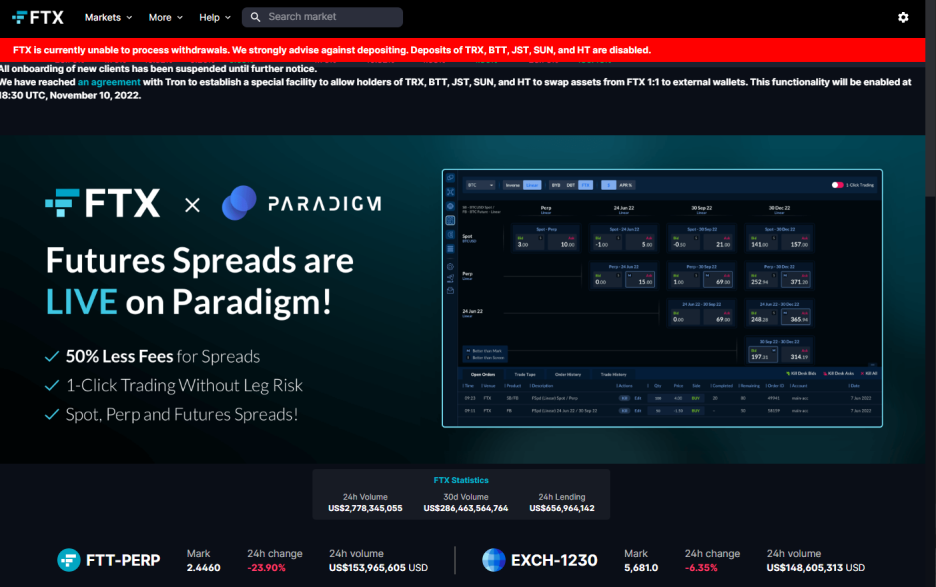This screenshot has width=936, height=587.
Task: Click the magnifier icon in the search box
Action: pos(255,17)
